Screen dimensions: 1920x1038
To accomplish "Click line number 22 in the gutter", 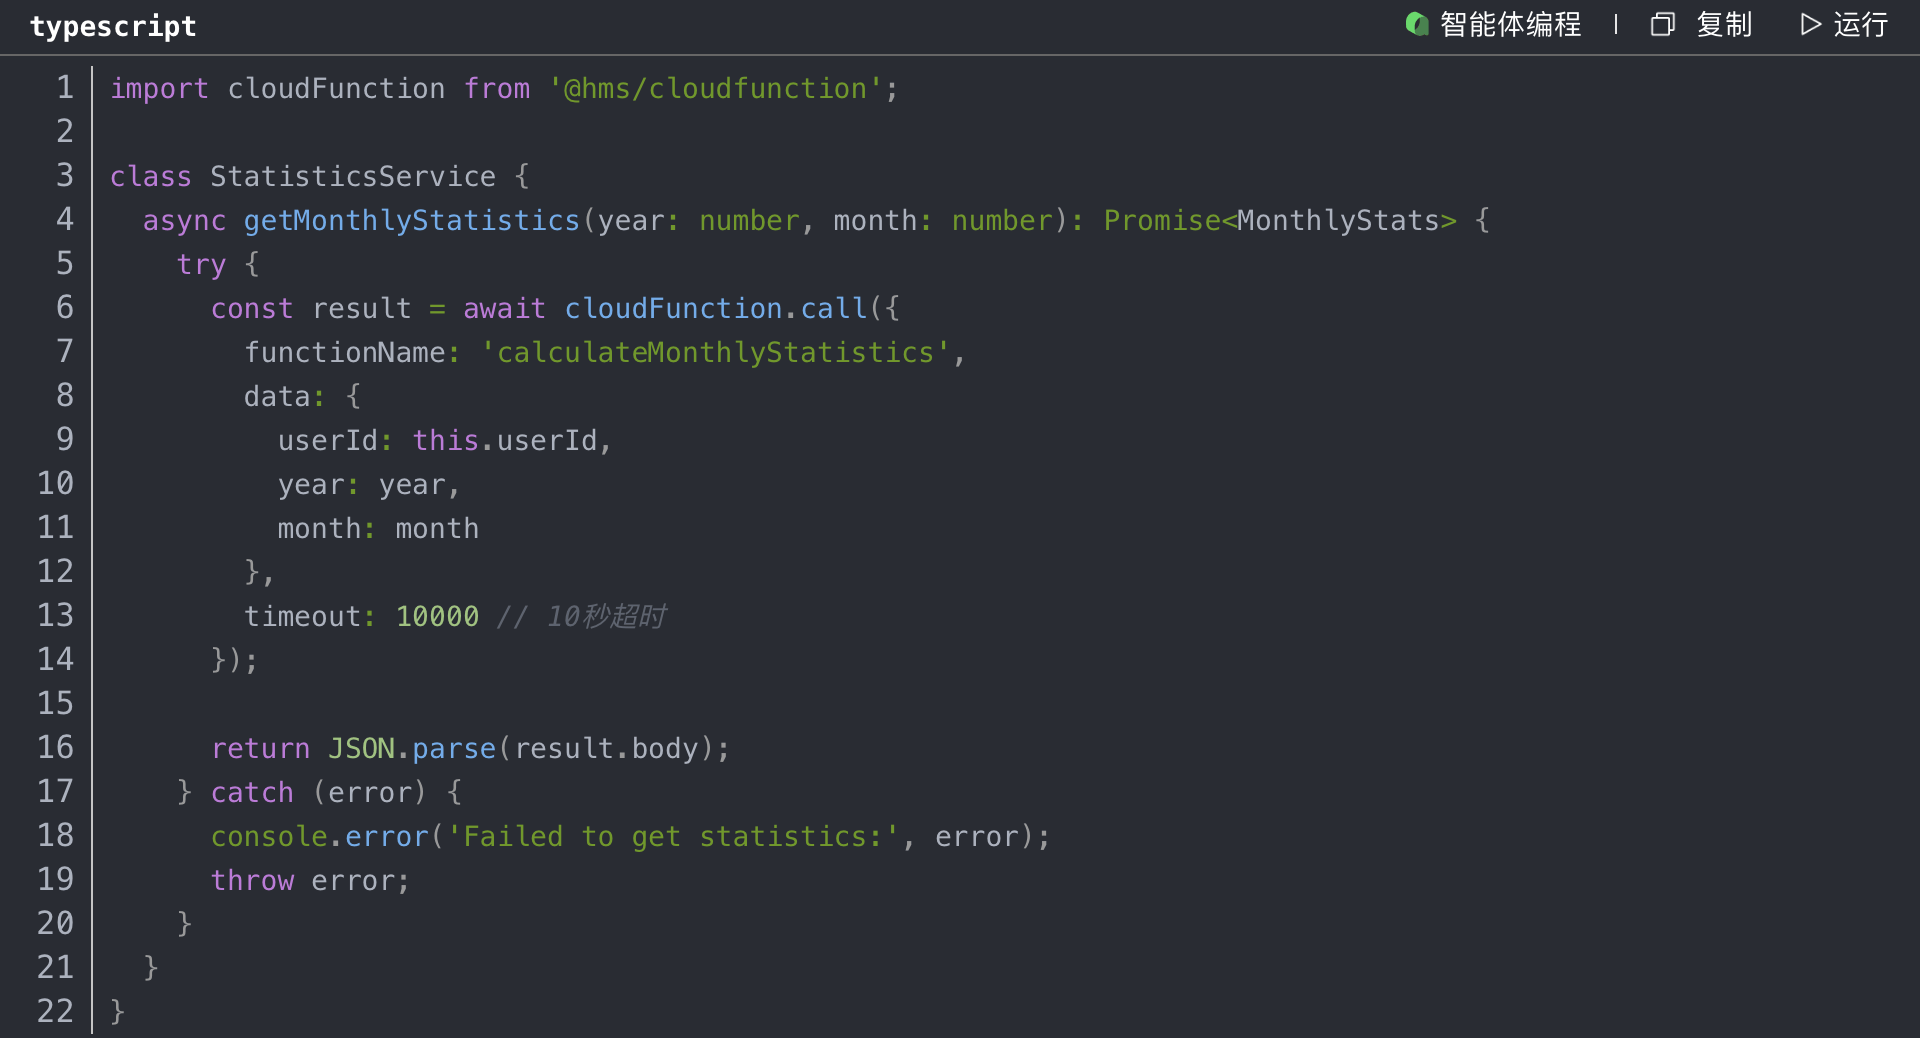I will (56, 1011).
